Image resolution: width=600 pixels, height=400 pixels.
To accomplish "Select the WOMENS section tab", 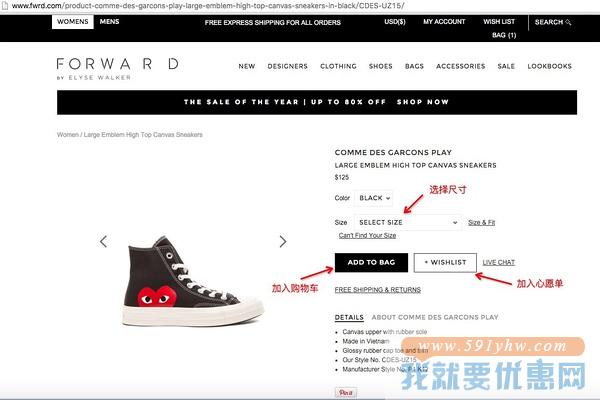I will tap(73, 22).
